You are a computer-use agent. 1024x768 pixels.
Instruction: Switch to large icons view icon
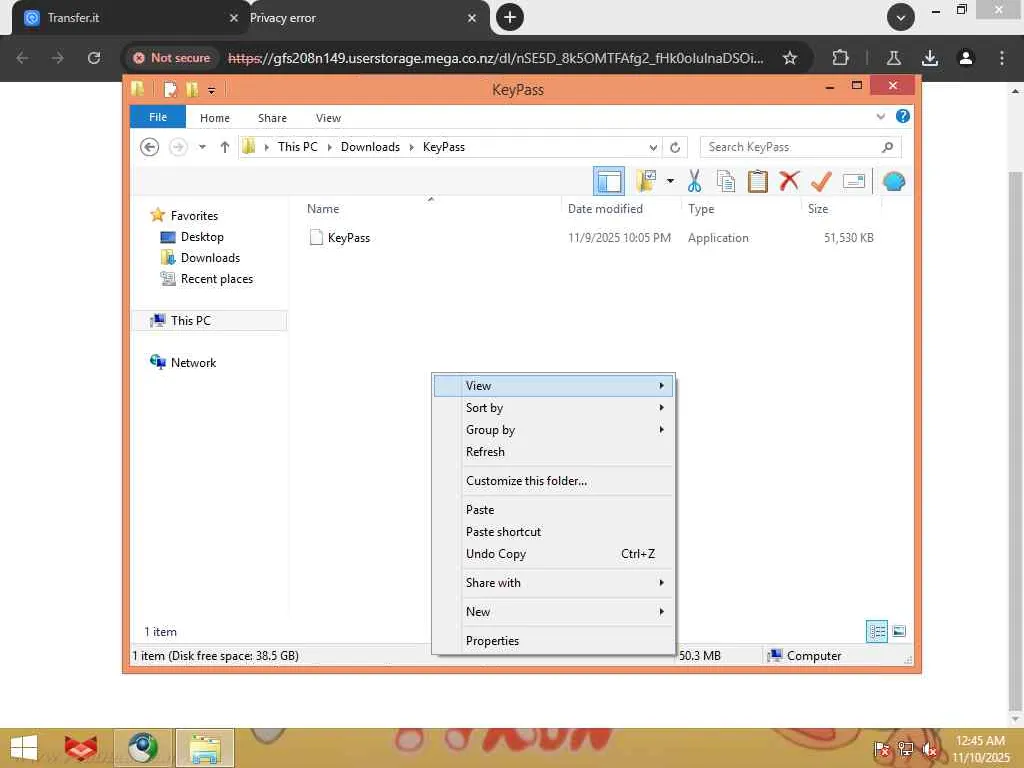point(899,632)
